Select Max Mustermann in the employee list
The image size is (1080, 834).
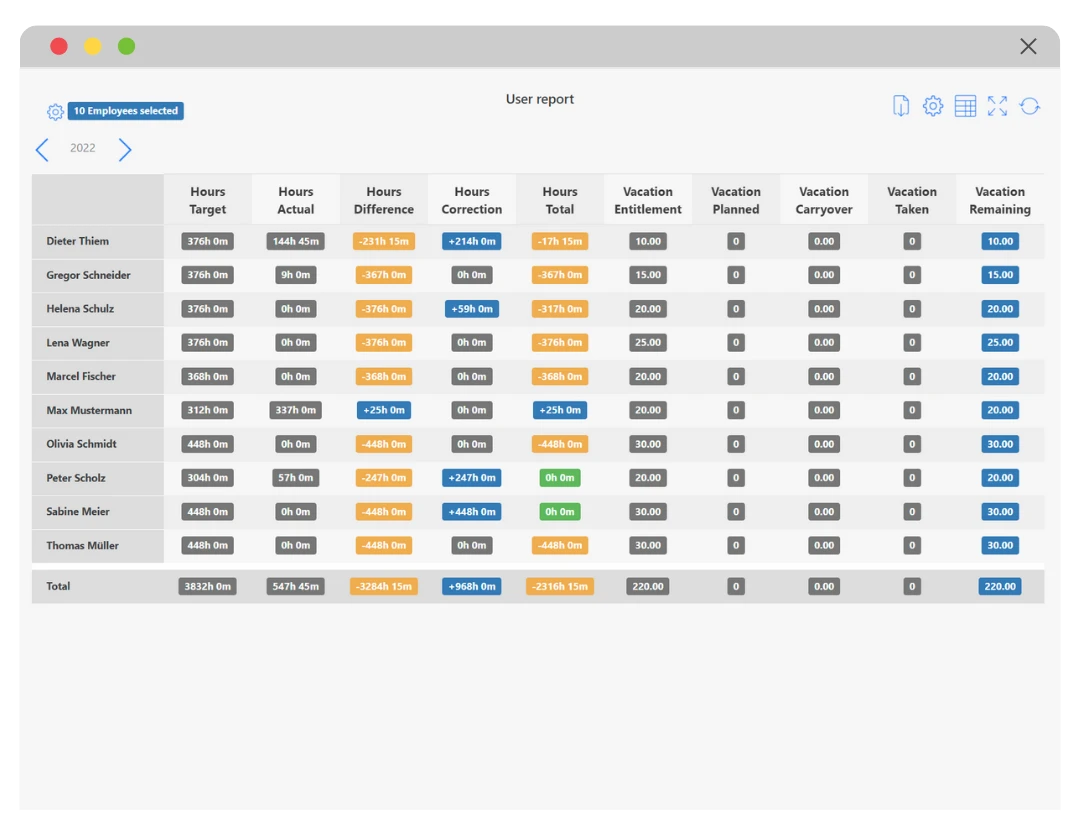click(89, 410)
